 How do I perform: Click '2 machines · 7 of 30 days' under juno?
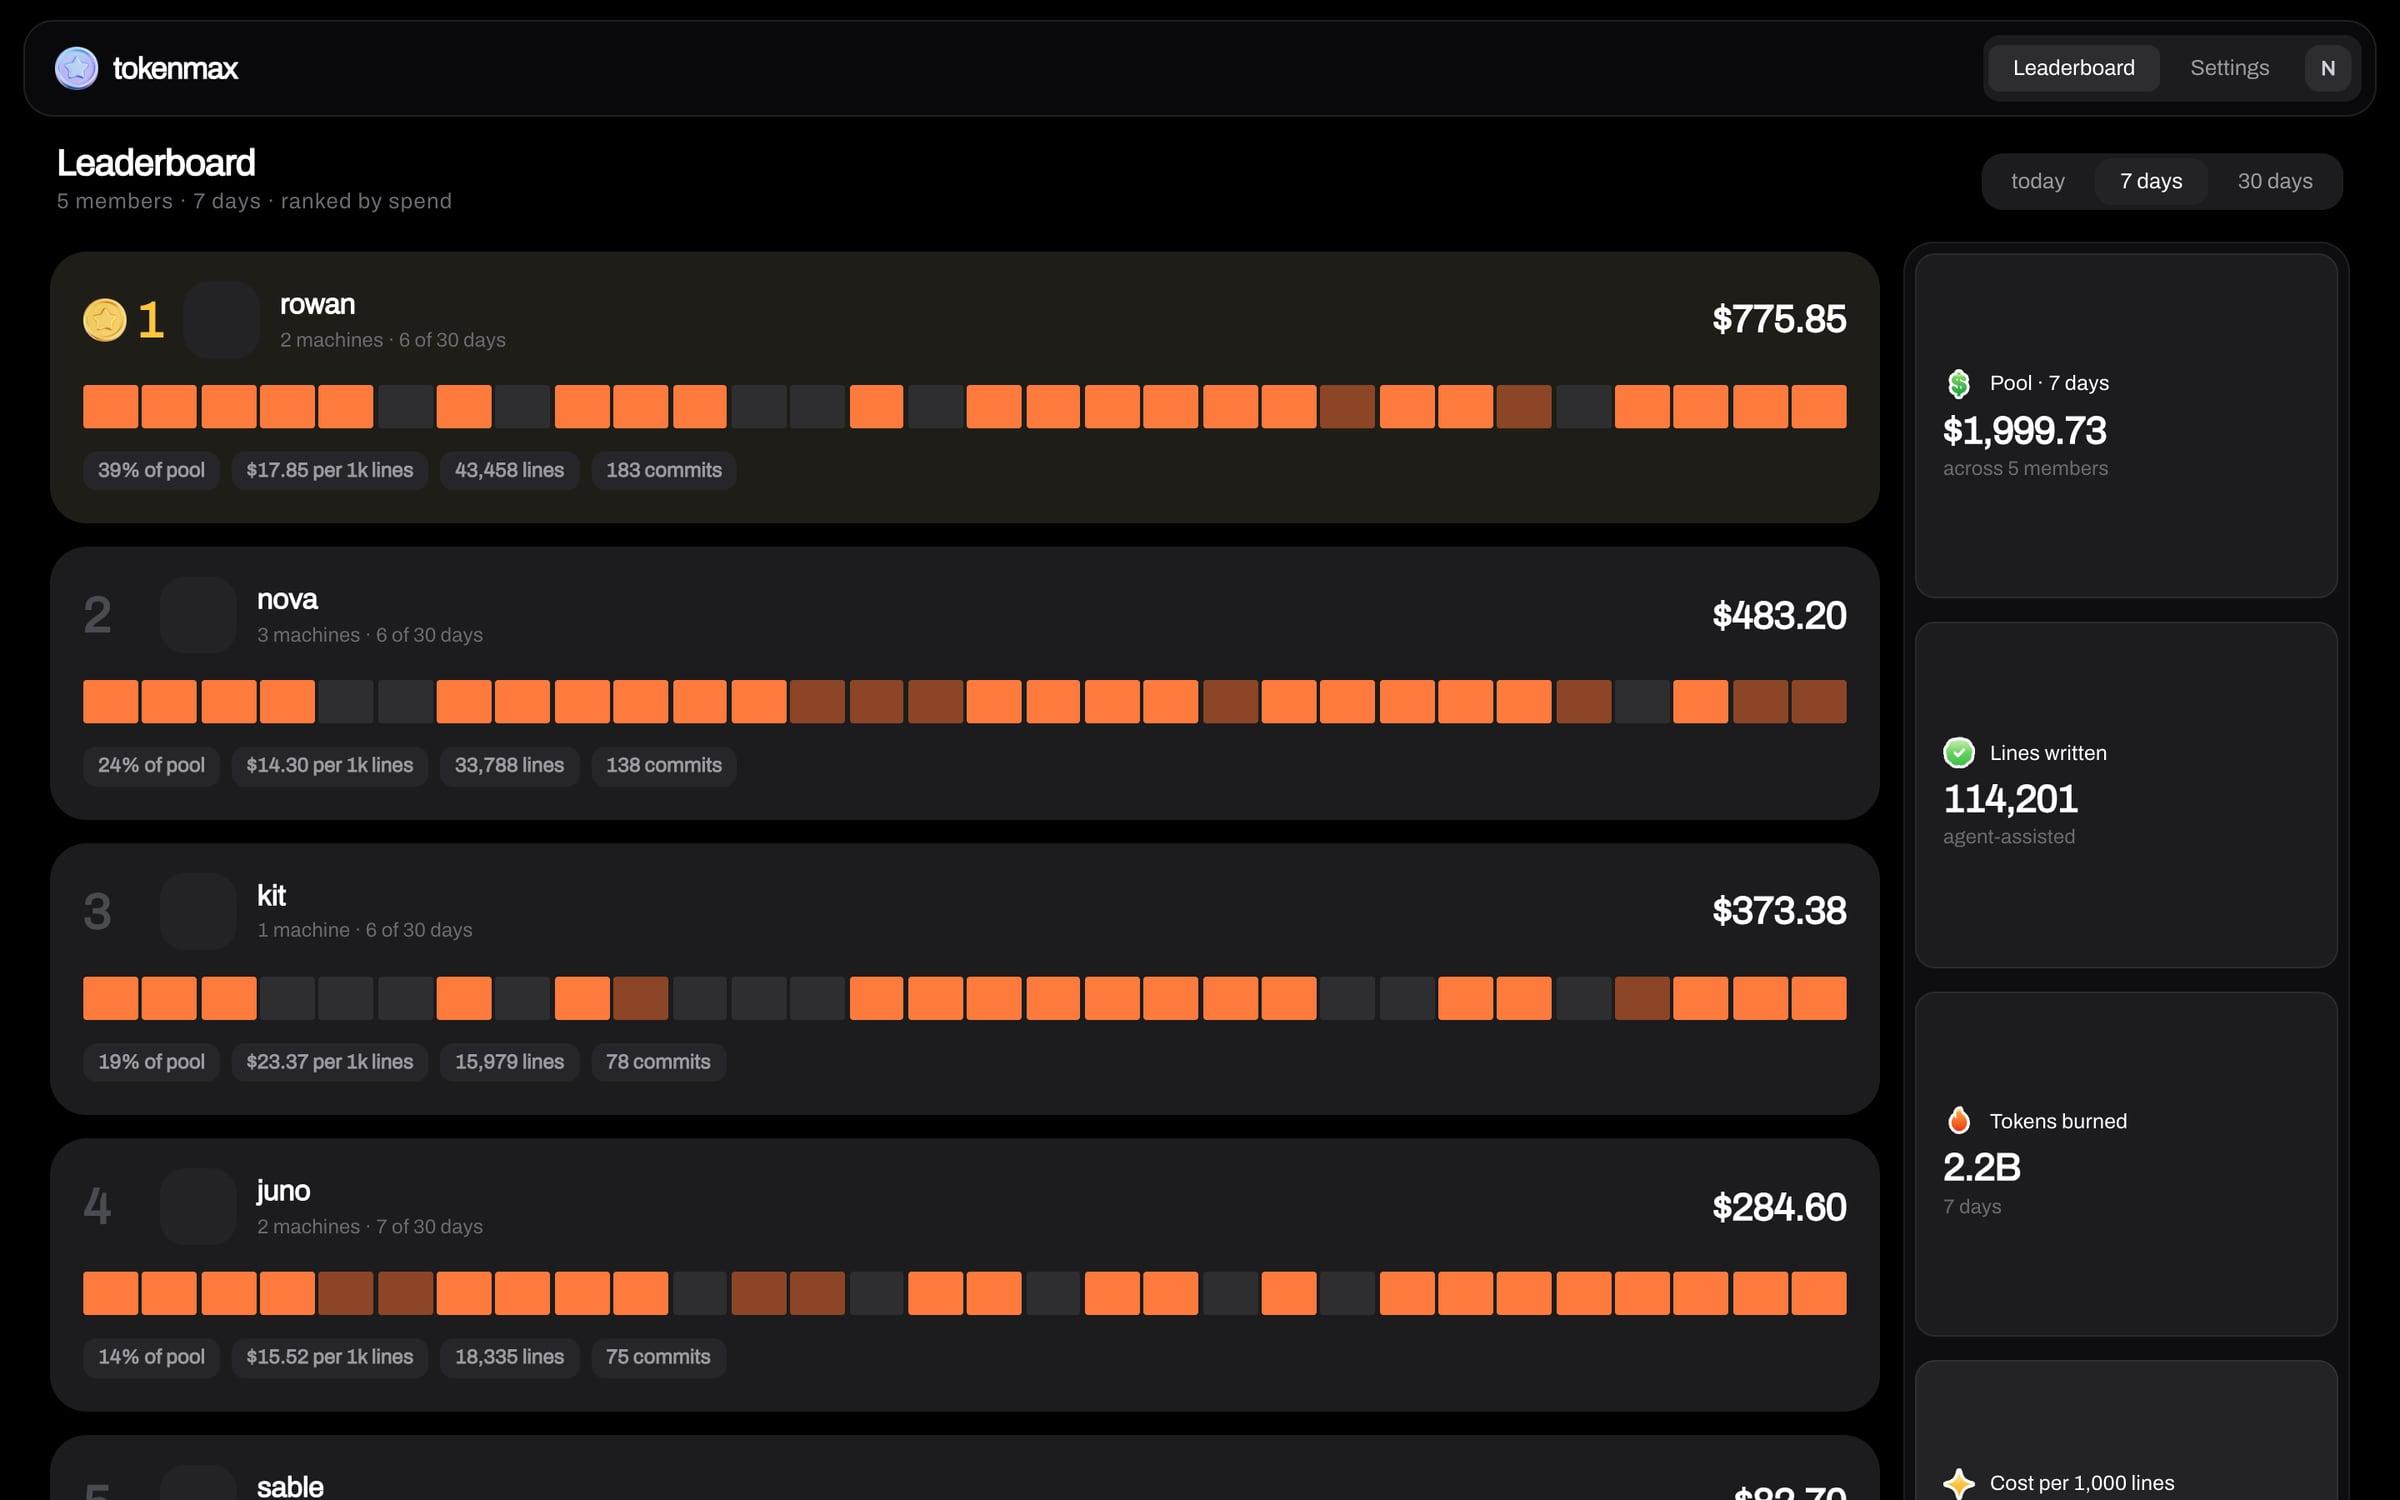[370, 1226]
